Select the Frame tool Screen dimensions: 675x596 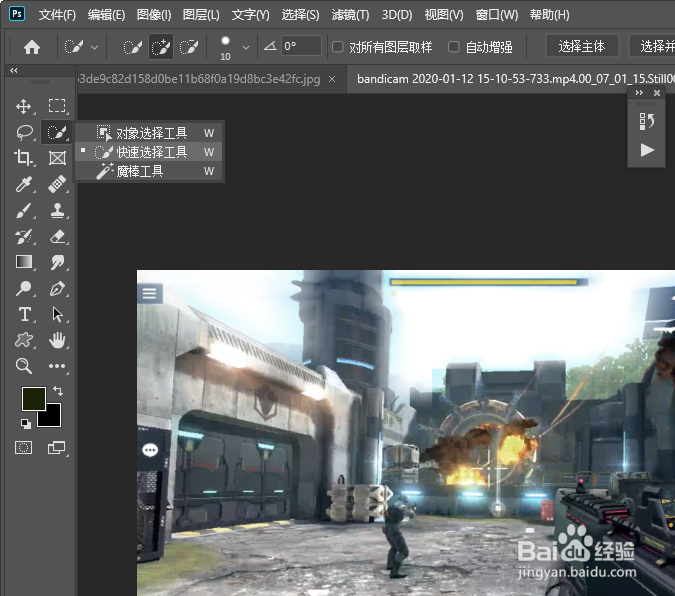(x=57, y=158)
